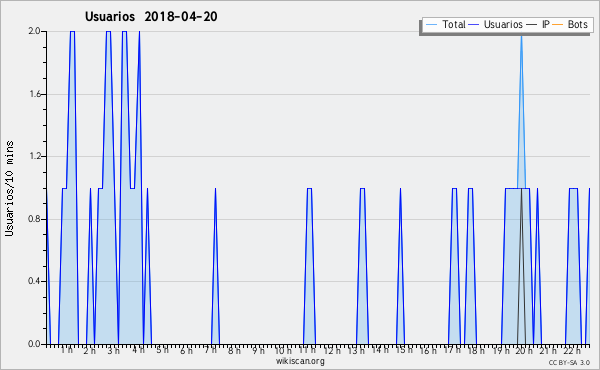The width and height of the screenshot is (600, 370).
Task: Click the chart title Usuarios 2018-04-20
Action: [151, 16]
